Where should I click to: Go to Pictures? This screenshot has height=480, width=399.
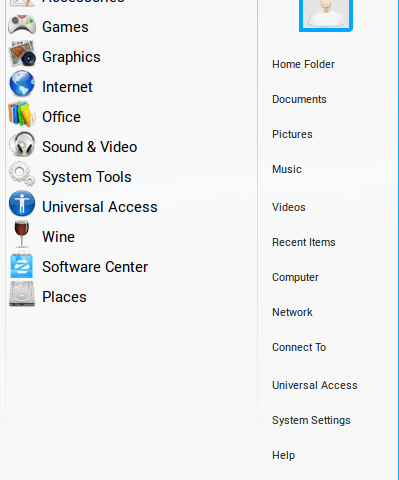click(x=292, y=134)
